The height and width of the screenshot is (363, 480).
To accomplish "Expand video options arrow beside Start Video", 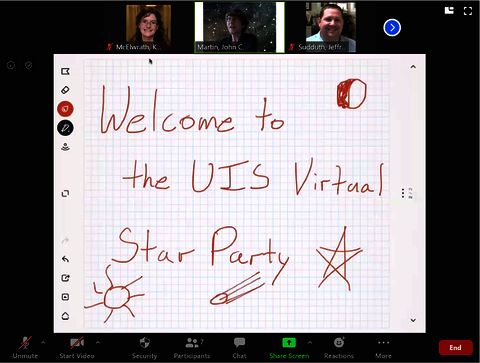I will click(98, 342).
